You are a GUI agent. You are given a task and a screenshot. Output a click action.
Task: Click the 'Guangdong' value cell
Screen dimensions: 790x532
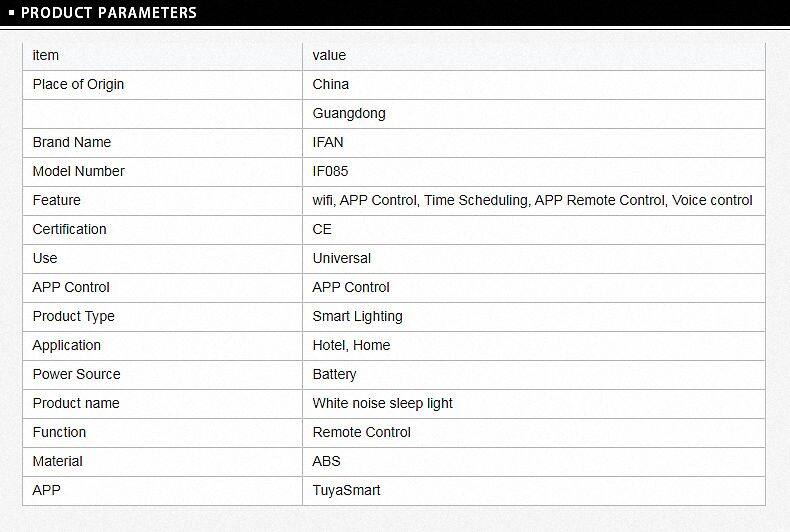point(349,113)
